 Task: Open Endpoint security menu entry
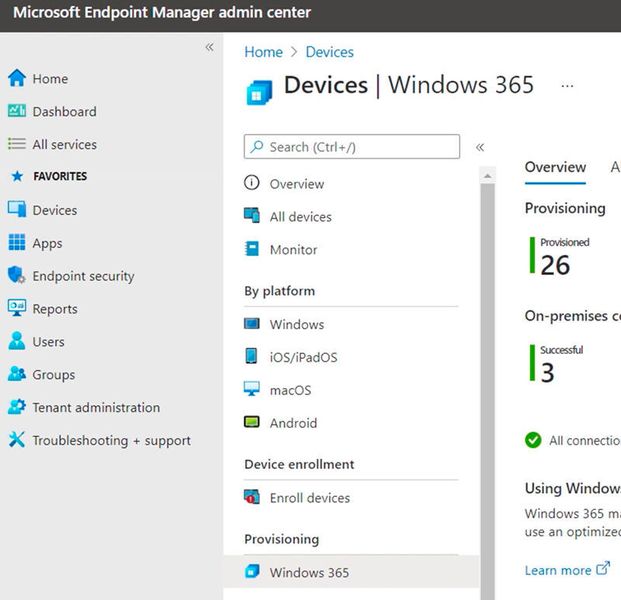[83, 276]
